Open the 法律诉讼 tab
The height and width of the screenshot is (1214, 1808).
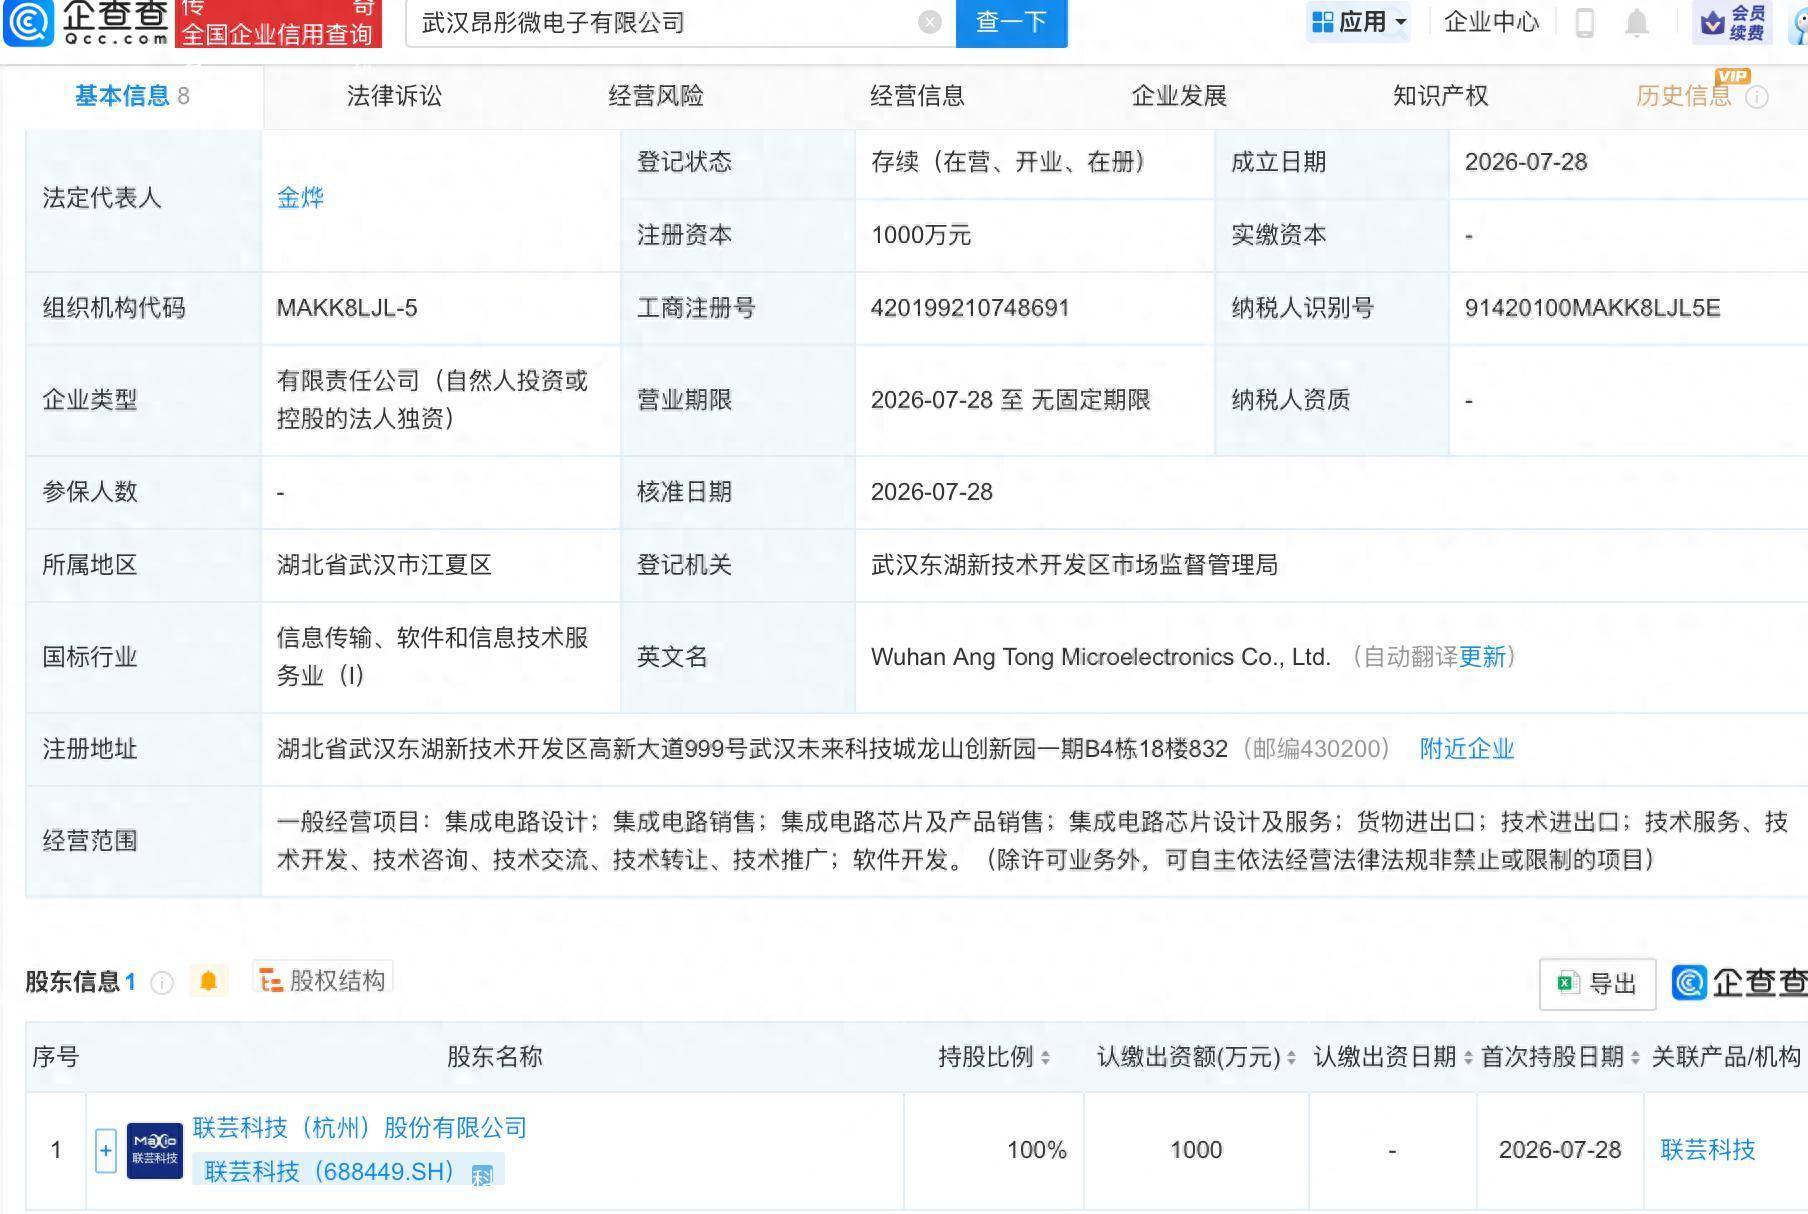click(394, 96)
